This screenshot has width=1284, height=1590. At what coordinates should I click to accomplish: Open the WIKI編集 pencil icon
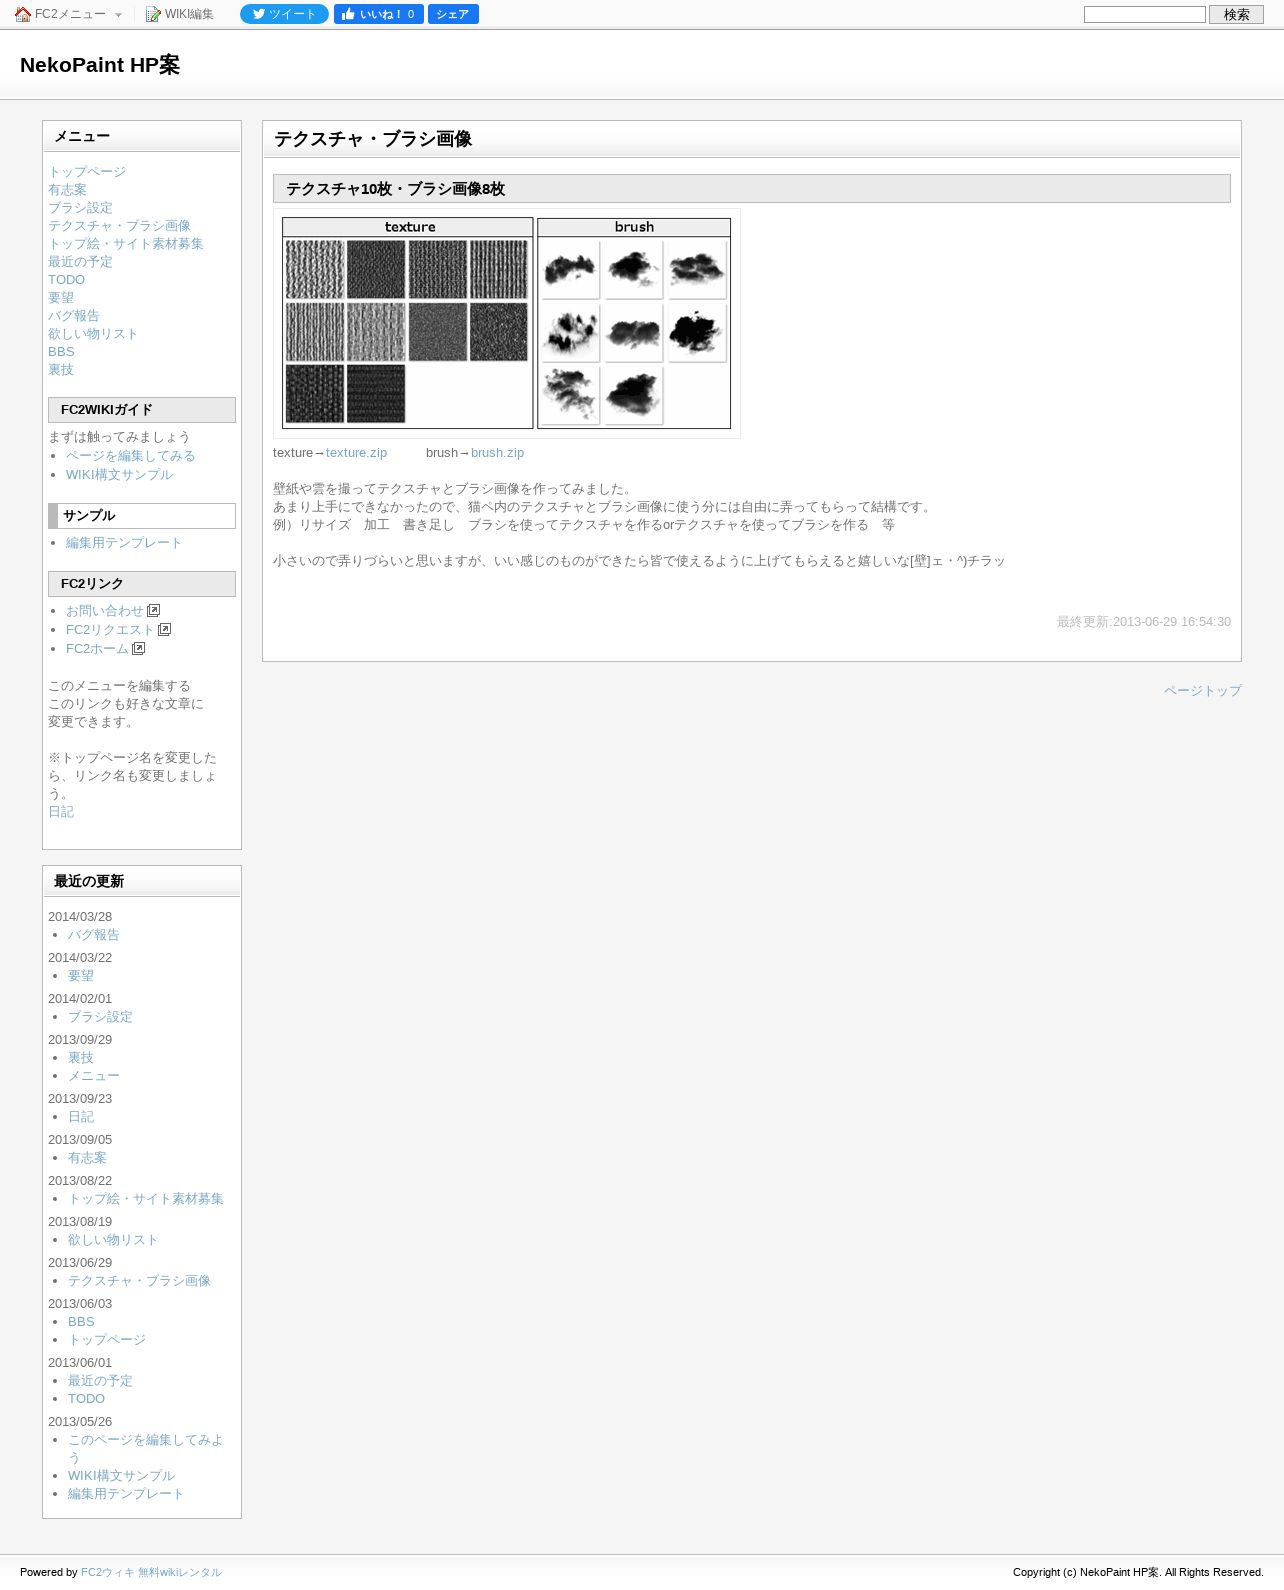tap(153, 14)
